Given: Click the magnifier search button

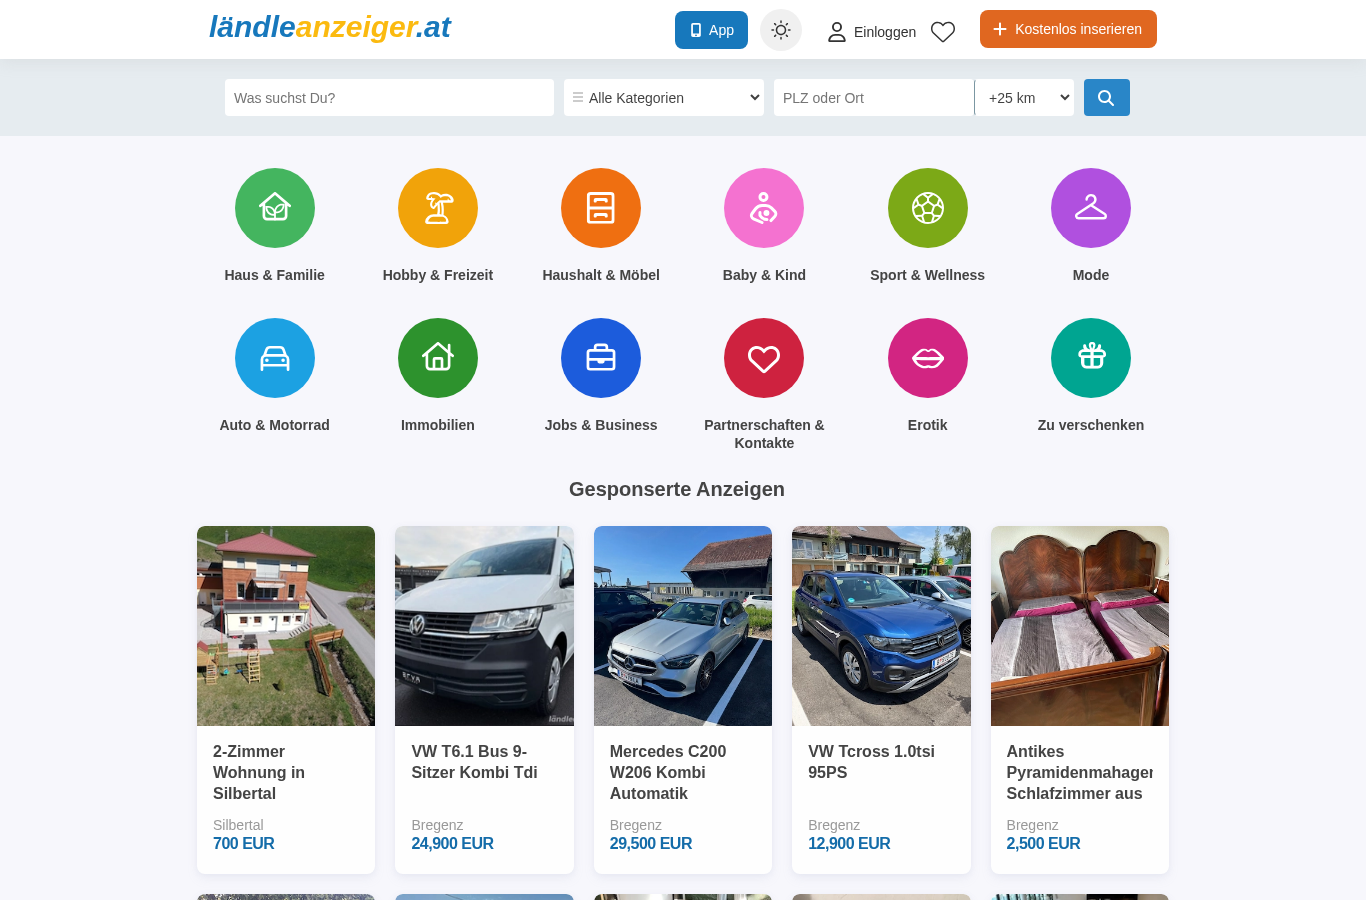Looking at the screenshot, I should (x=1107, y=98).
